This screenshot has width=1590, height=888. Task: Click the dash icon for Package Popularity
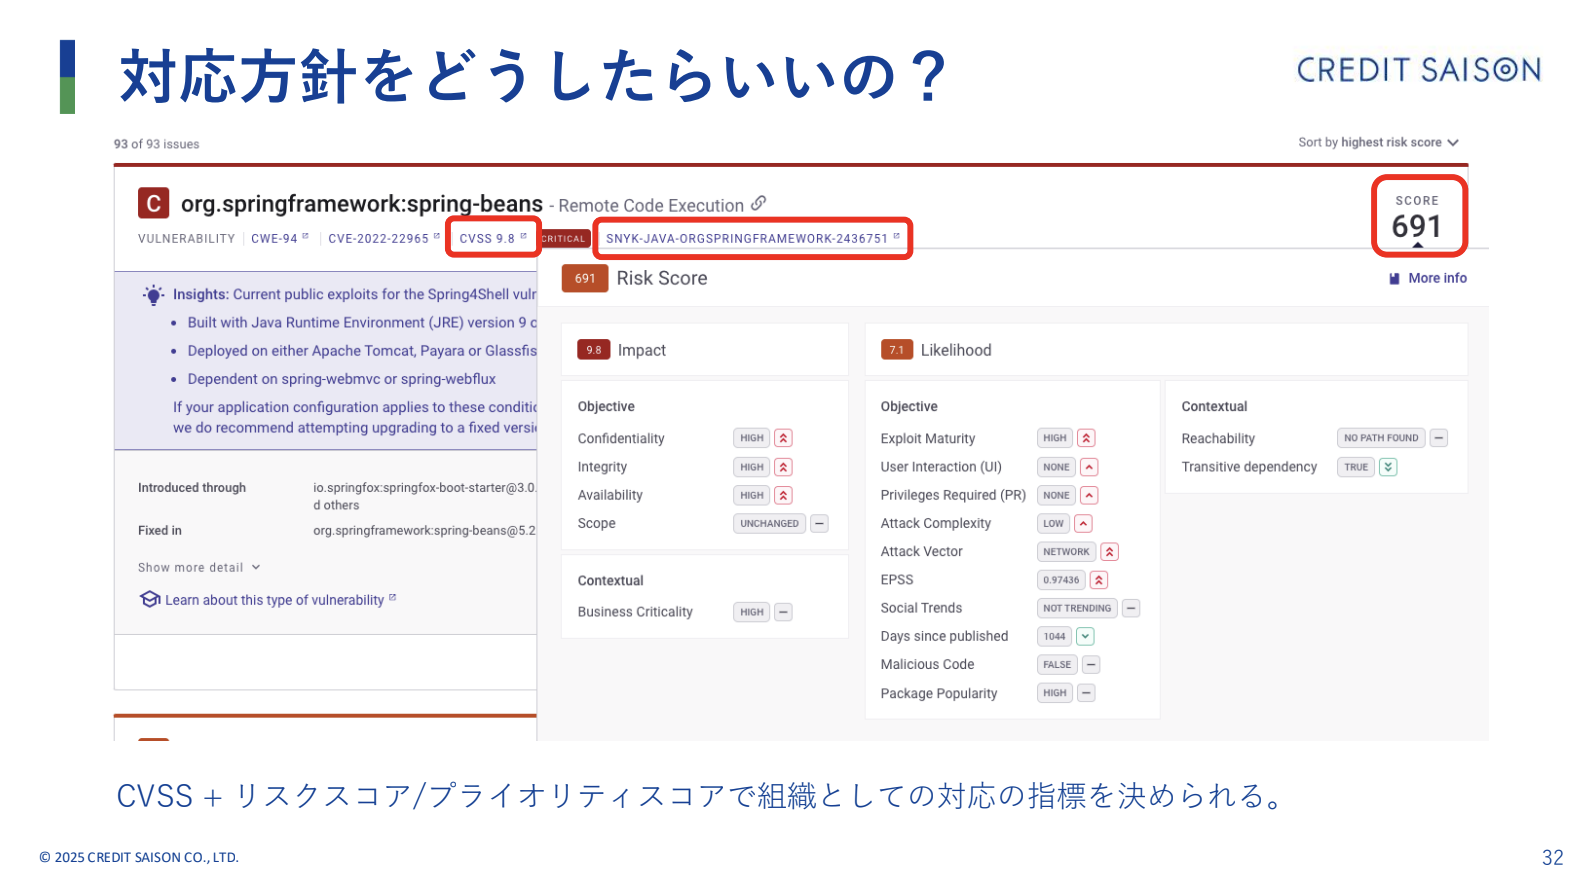[x=1087, y=693]
